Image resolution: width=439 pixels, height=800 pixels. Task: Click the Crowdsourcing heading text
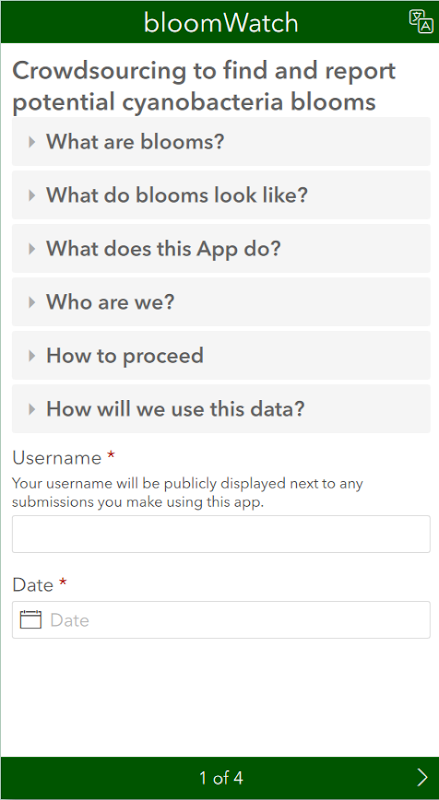click(x=204, y=86)
